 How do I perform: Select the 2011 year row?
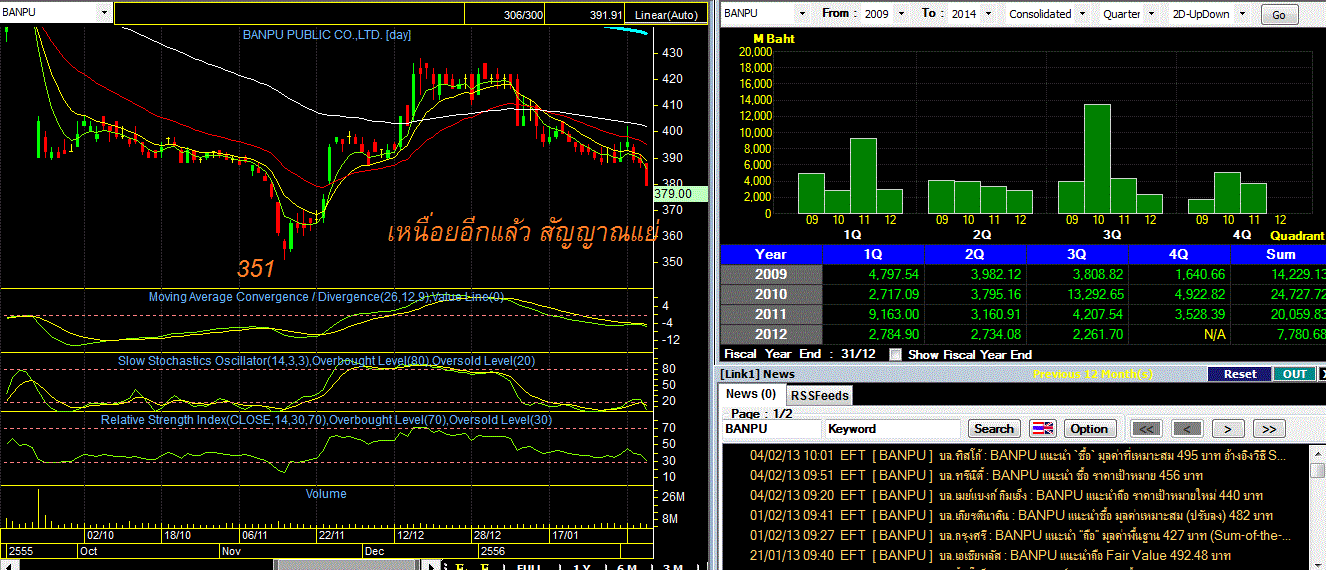tap(771, 314)
